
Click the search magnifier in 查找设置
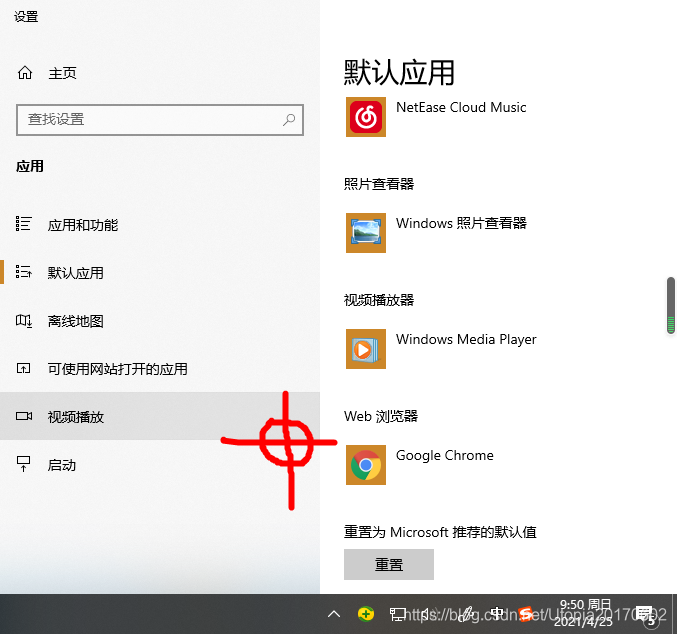tap(289, 120)
